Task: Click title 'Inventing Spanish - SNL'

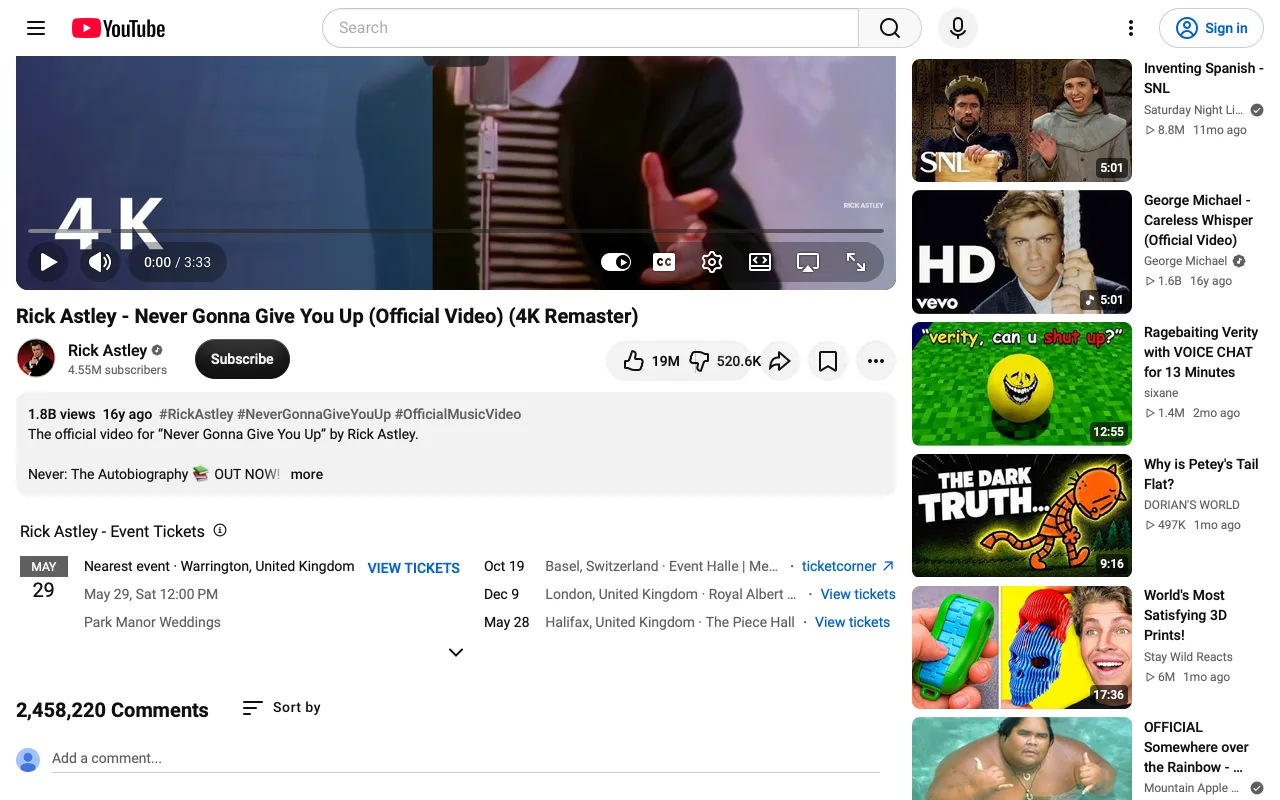Action: (1204, 78)
